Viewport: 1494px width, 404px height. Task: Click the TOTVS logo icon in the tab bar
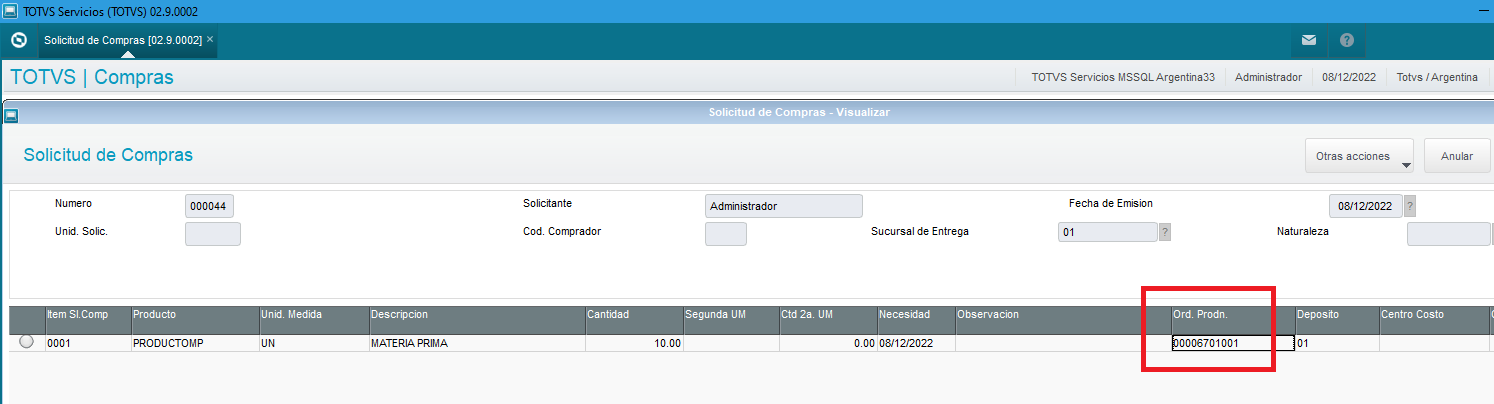point(17,40)
